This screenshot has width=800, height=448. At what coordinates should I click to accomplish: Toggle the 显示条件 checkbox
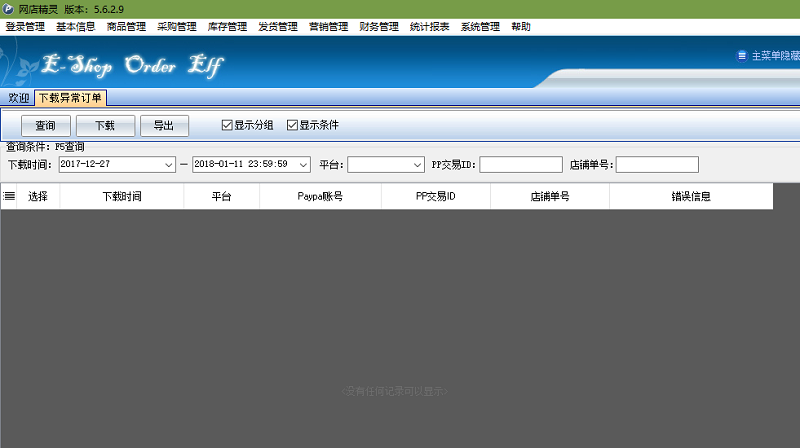[x=293, y=125]
